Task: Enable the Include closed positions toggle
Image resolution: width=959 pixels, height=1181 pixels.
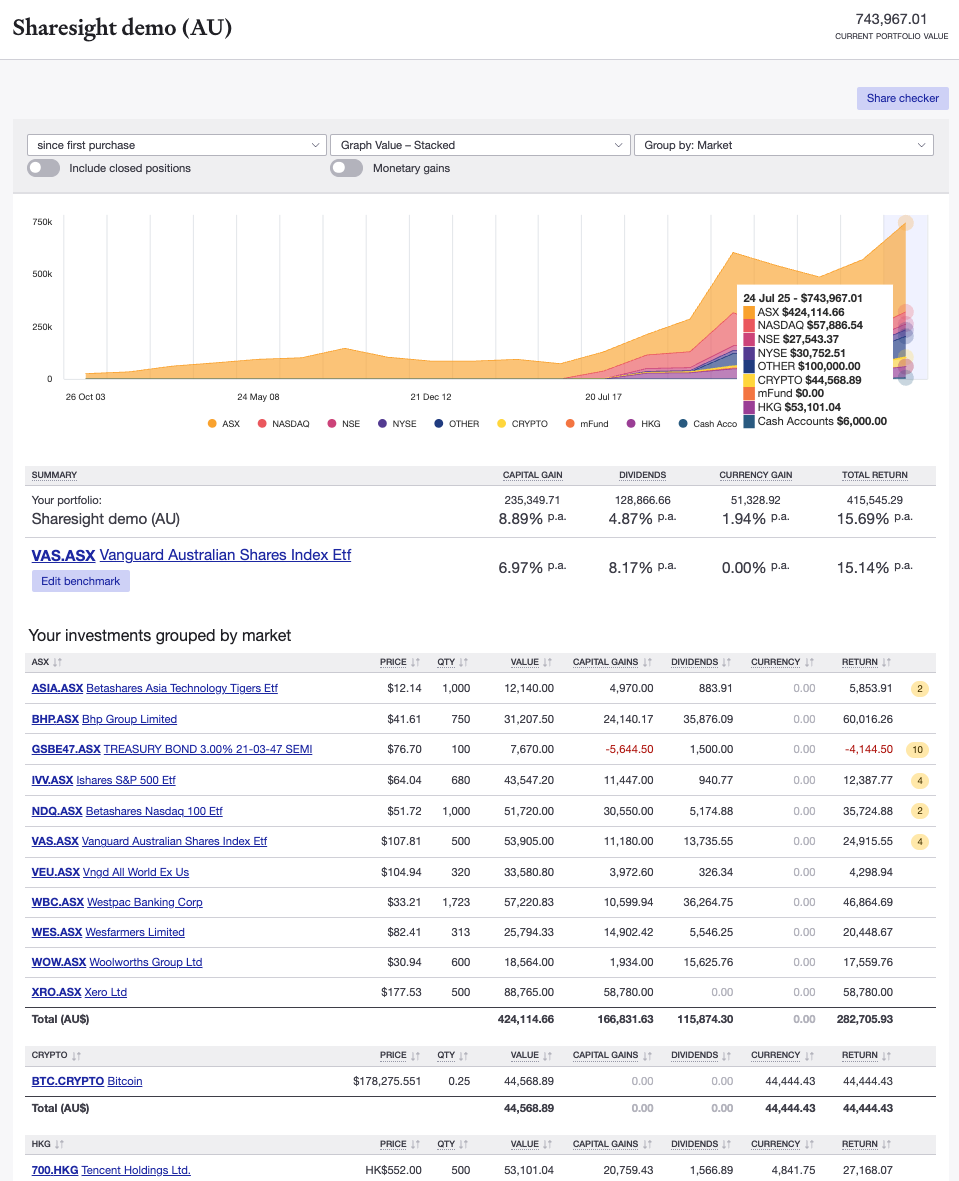Action: (43, 167)
